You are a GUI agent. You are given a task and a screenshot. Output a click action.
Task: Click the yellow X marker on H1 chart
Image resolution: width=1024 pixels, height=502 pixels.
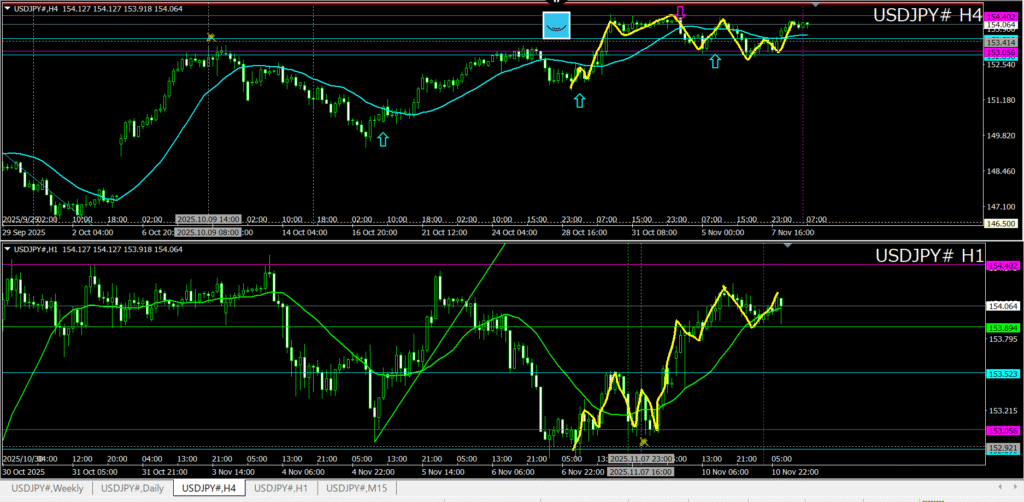coord(643,441)
